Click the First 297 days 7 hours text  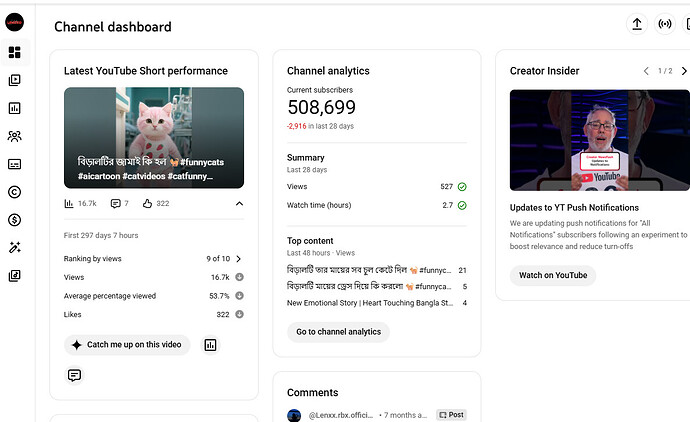point(101,235)
